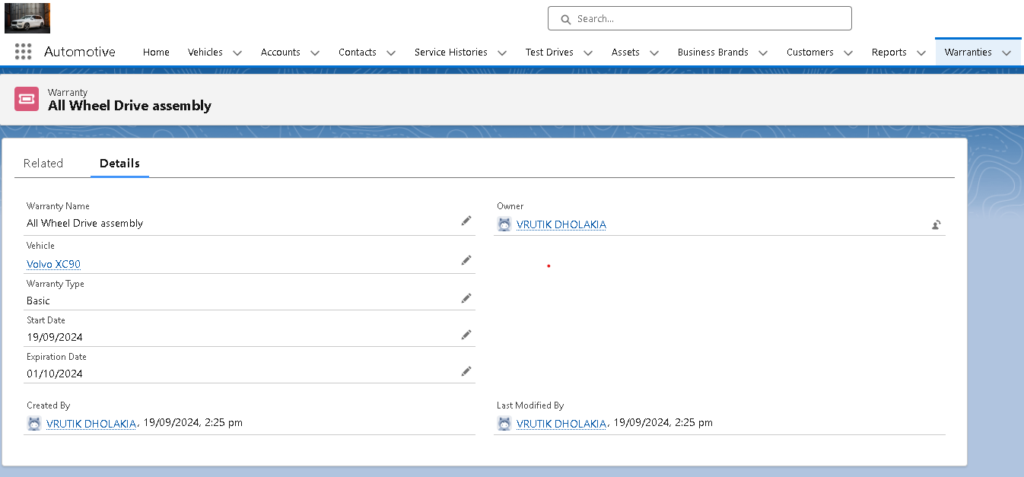
Task: Expand the Warranties tab dropdown arrow
Action: [x=1006, y=53]
